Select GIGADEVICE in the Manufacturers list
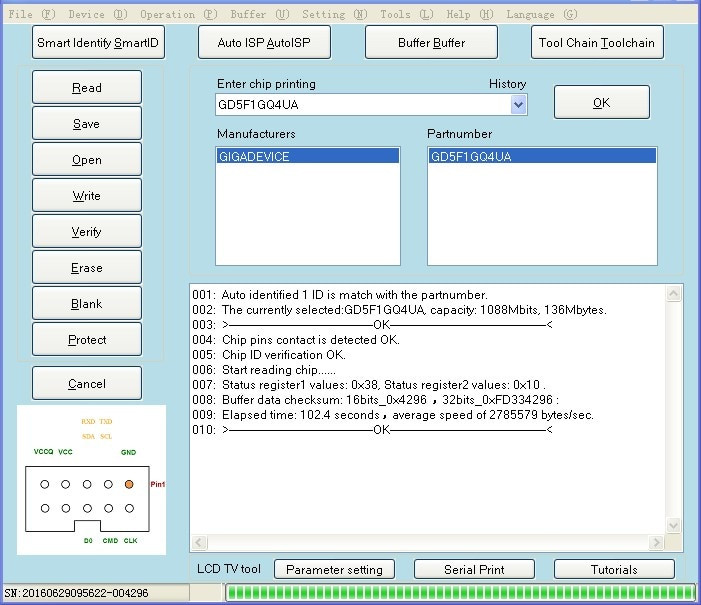701x605 pixels. click(308, 156)
